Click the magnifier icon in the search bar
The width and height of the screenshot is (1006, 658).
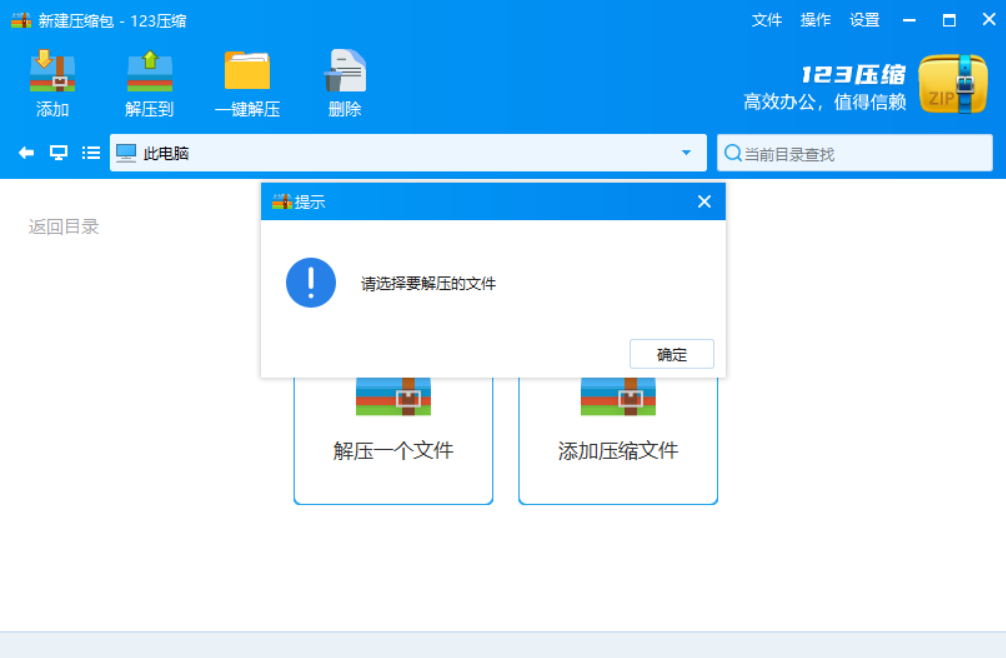[734, 152]
